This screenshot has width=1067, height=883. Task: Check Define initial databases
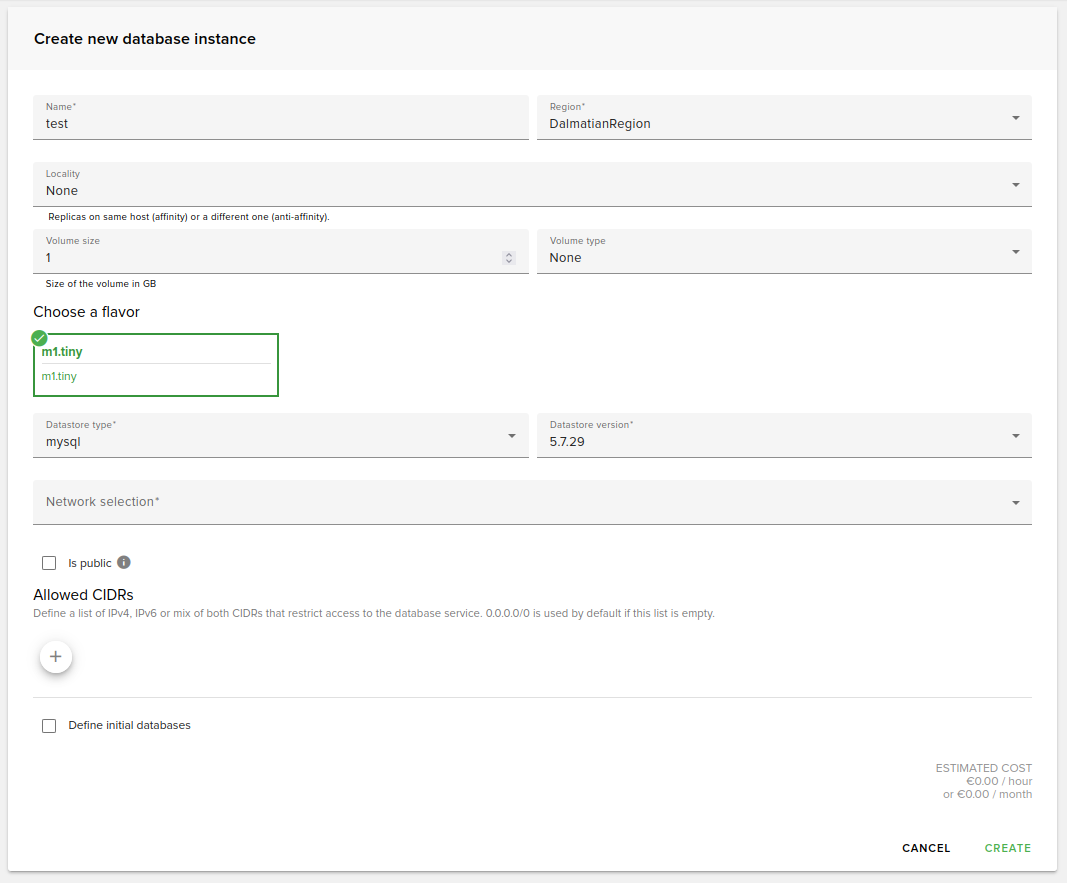point(49,725)
